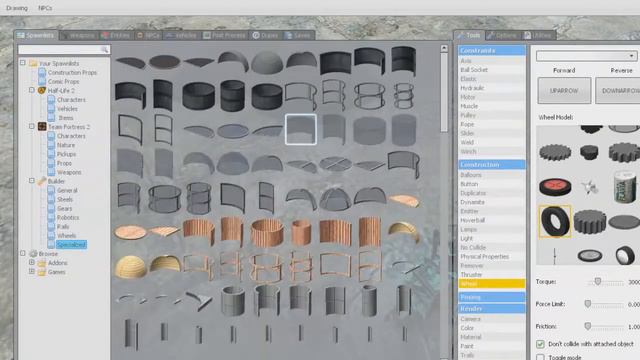This screenshot has height=360, width=640.
Task: Open the Drawing menu
Action: click(17, 8)
